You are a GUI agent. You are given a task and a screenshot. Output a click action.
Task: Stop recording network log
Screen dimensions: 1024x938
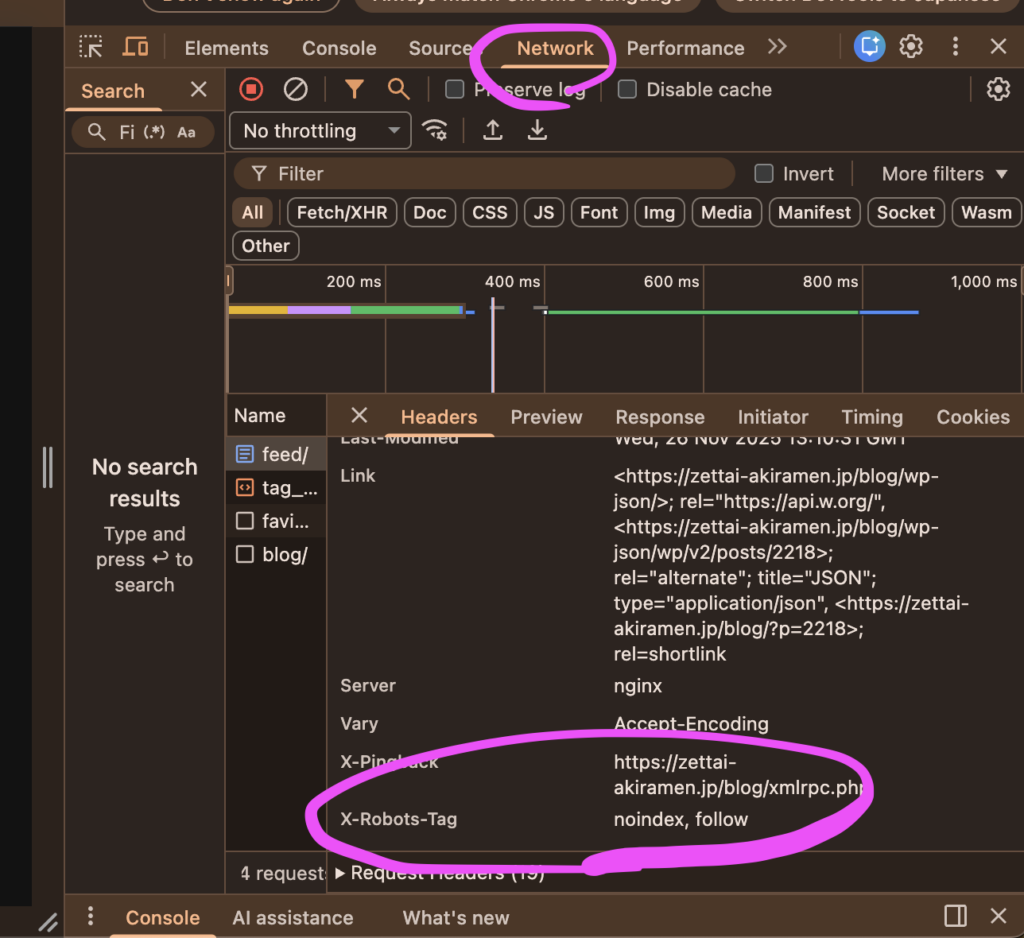251,90
